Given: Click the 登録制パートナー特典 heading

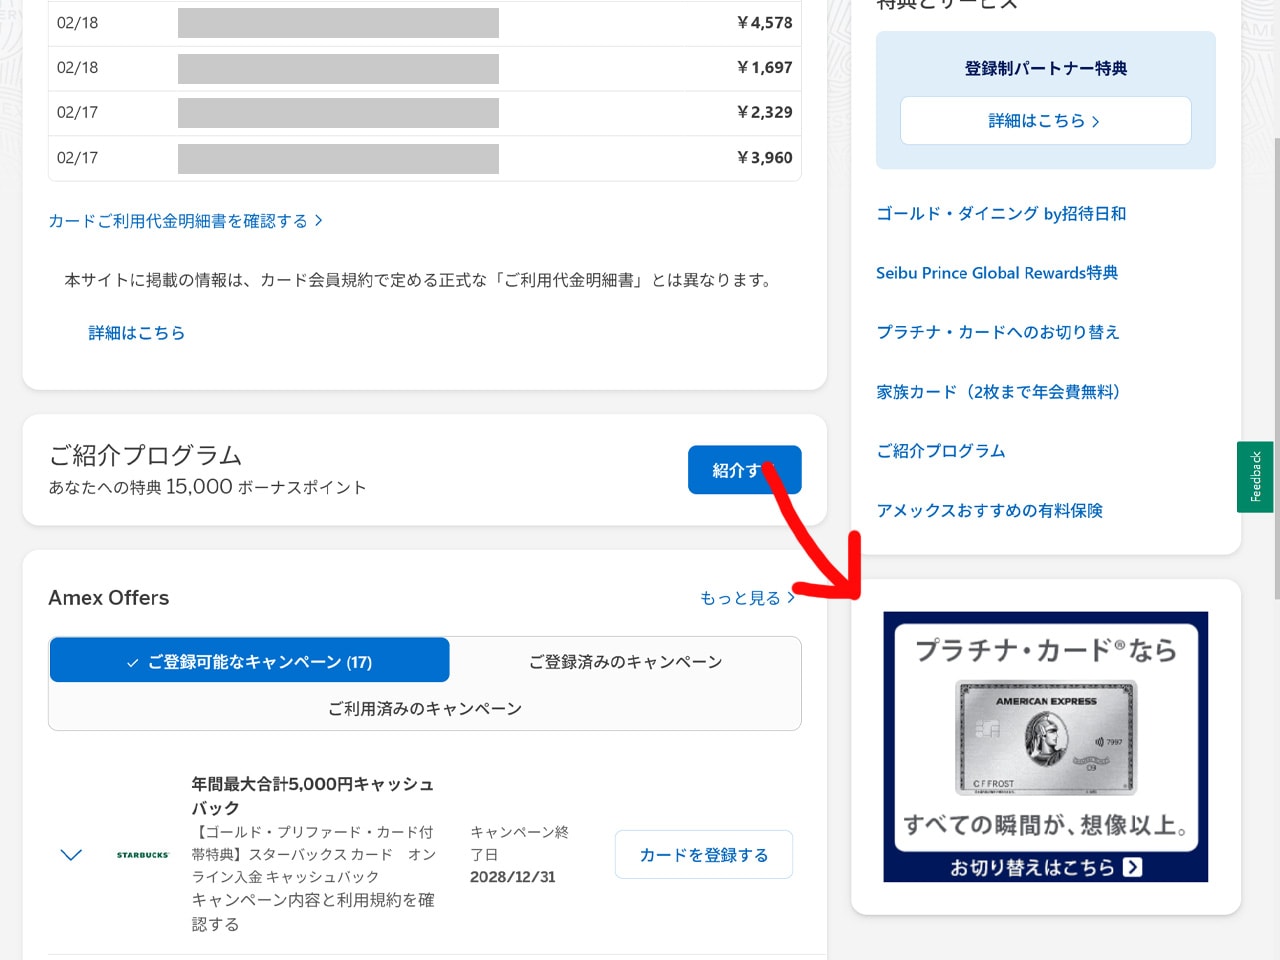Looking at the screenshot, I should (1046, 69).
